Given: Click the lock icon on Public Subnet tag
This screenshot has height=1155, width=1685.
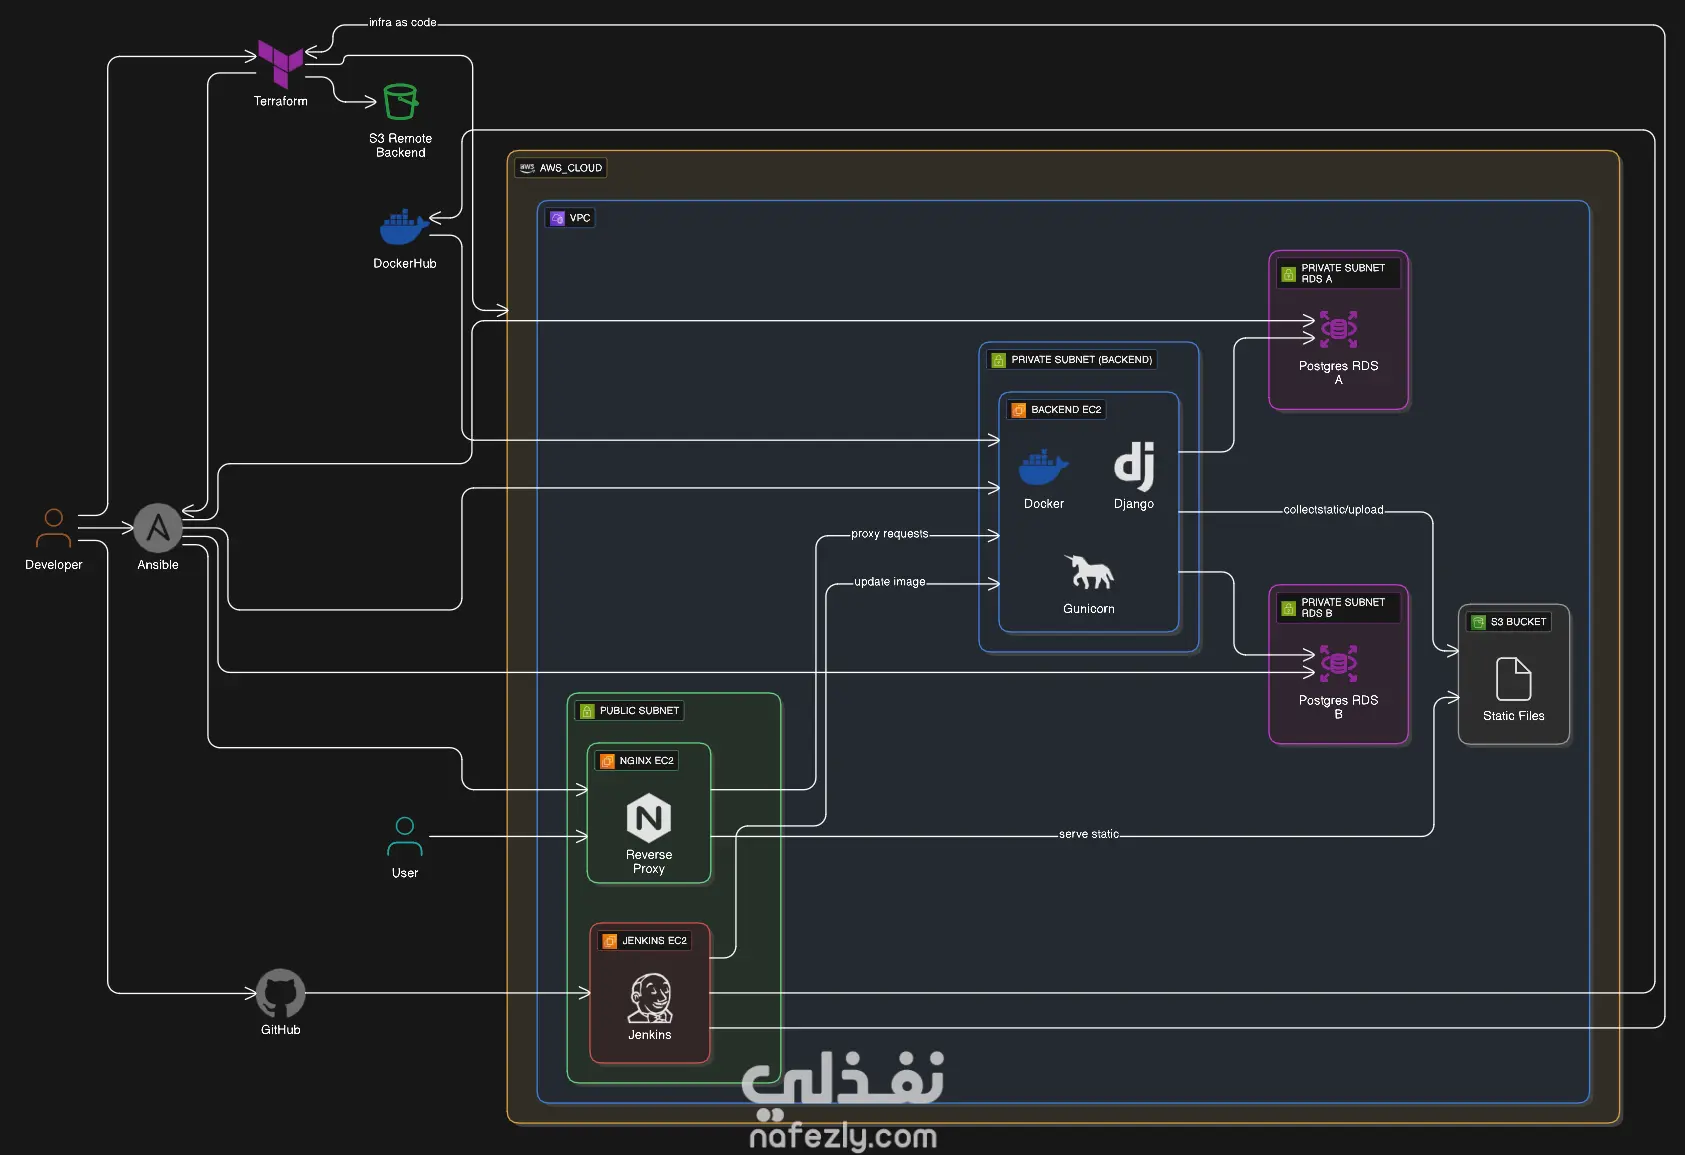Looking at the screenshot, I should 587,711.
